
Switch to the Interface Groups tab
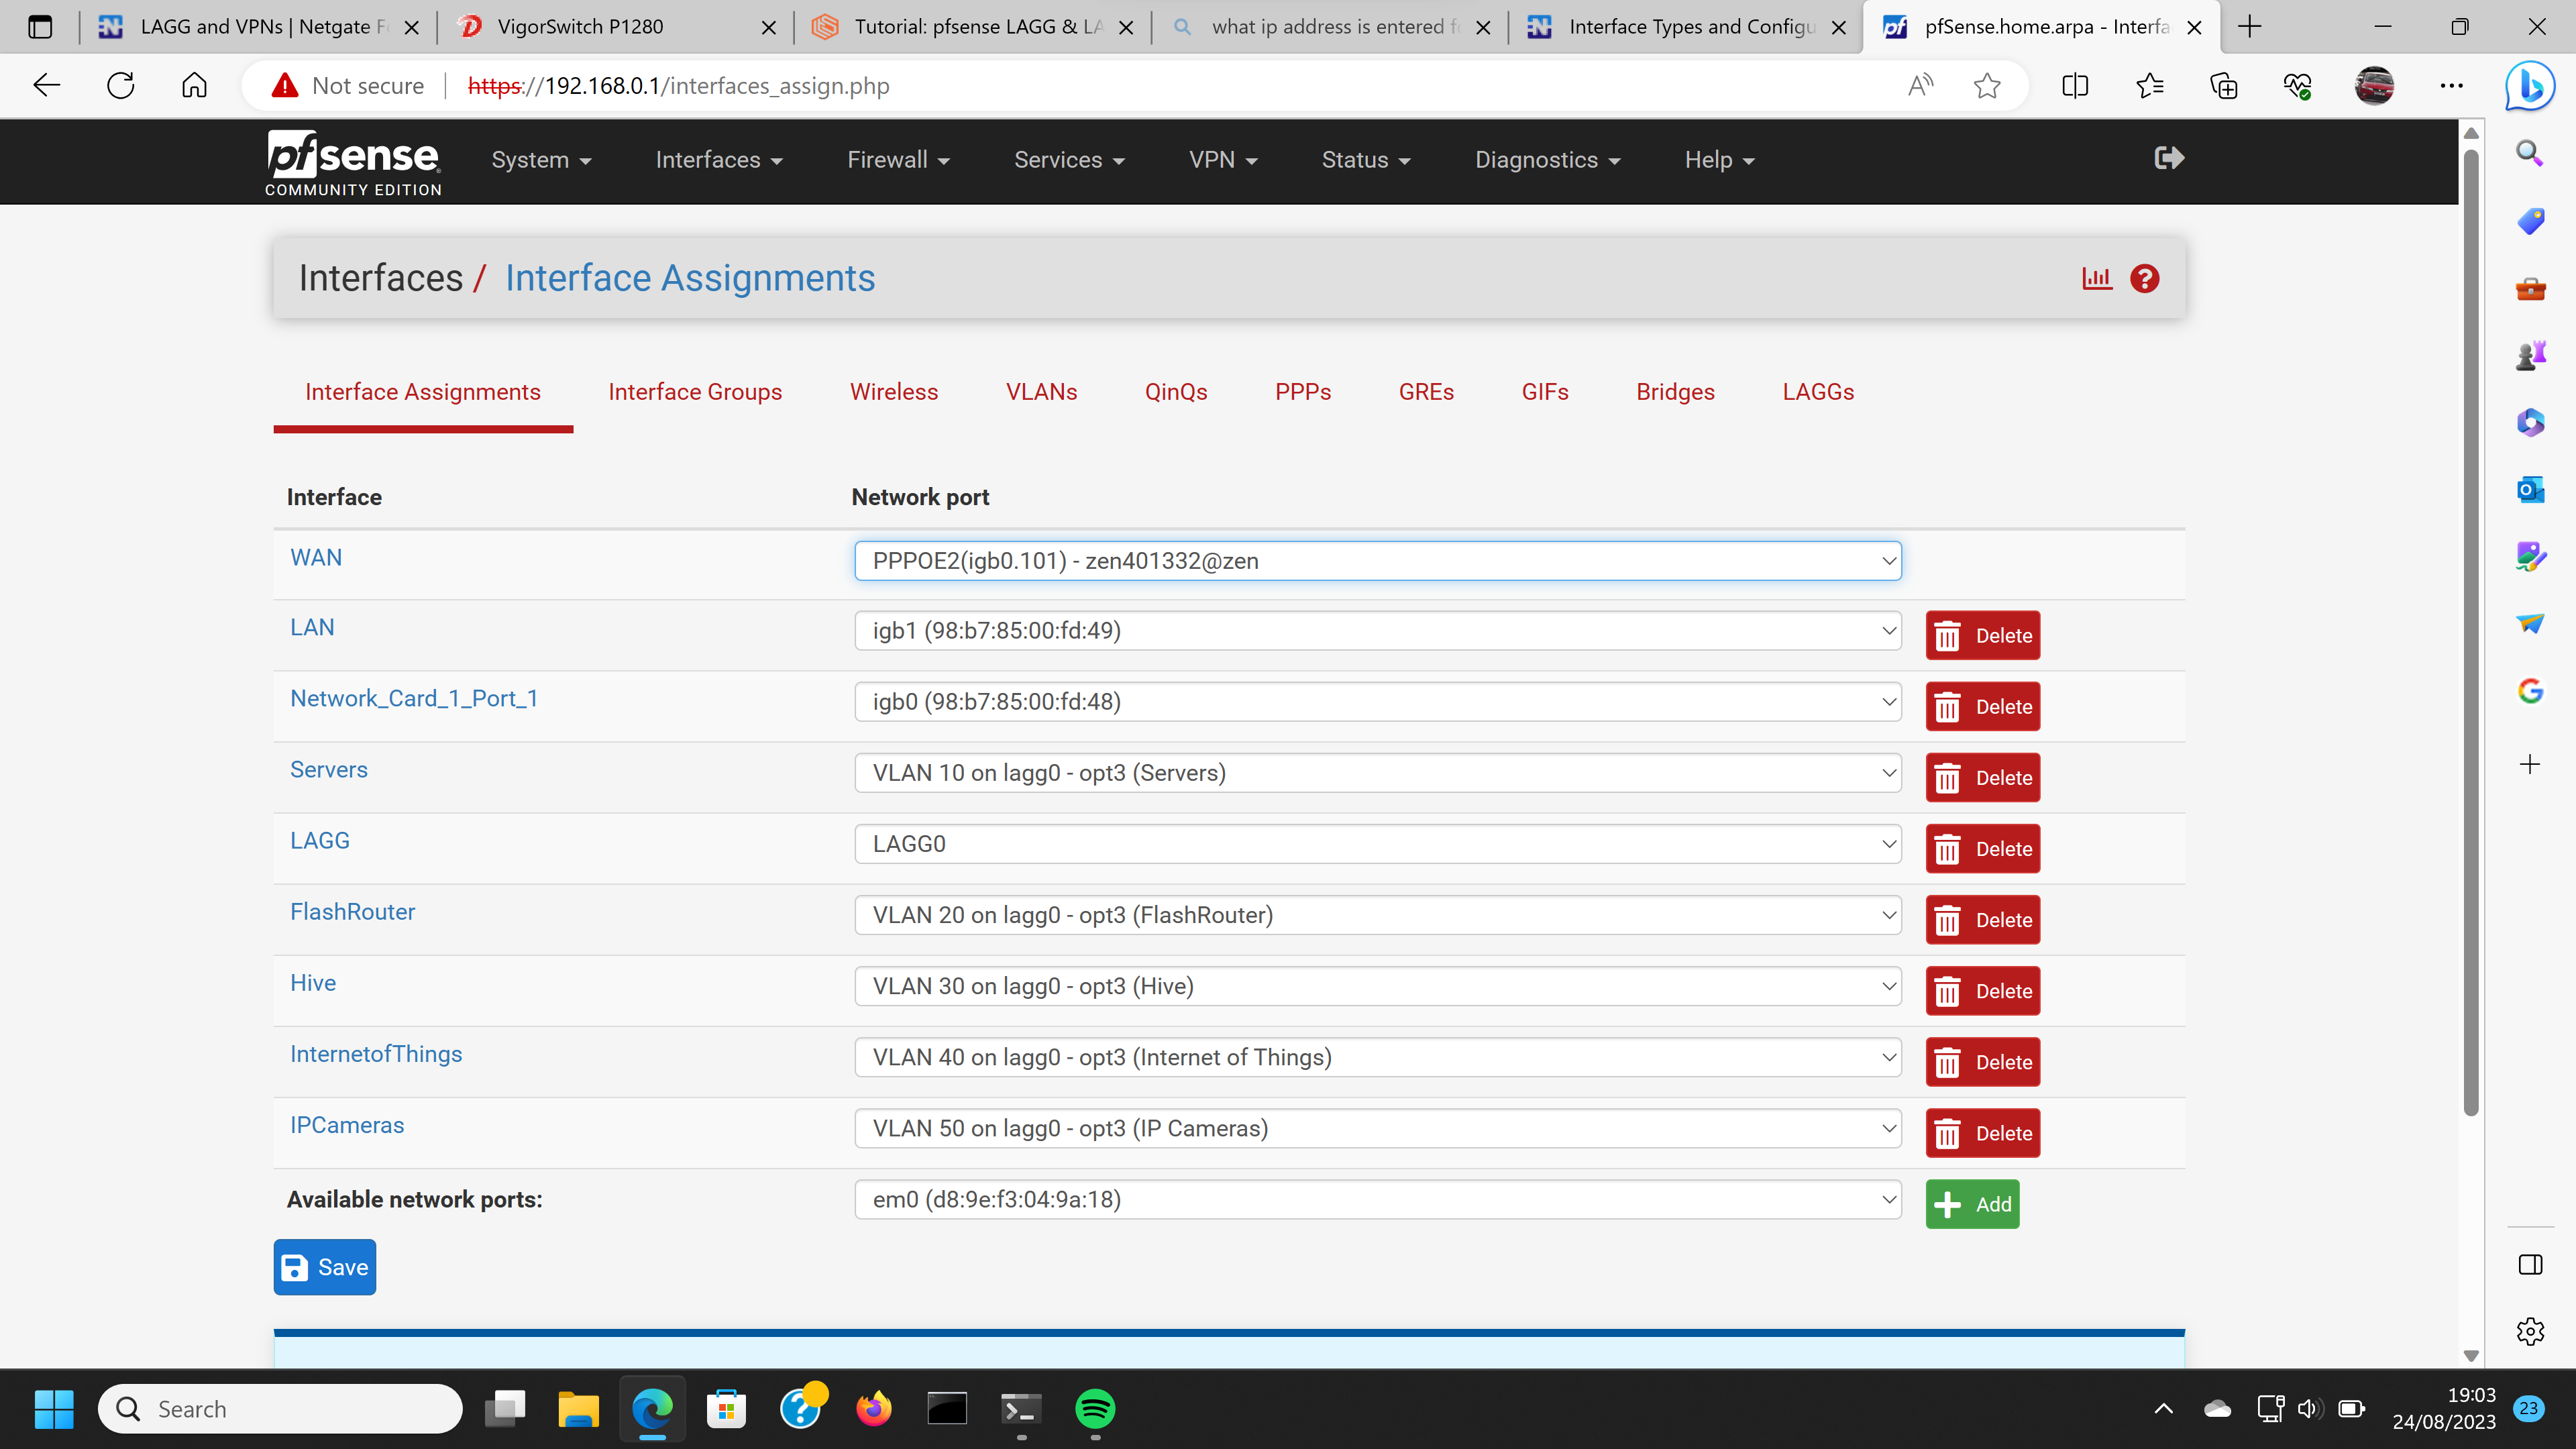click(x=695, y=392)
